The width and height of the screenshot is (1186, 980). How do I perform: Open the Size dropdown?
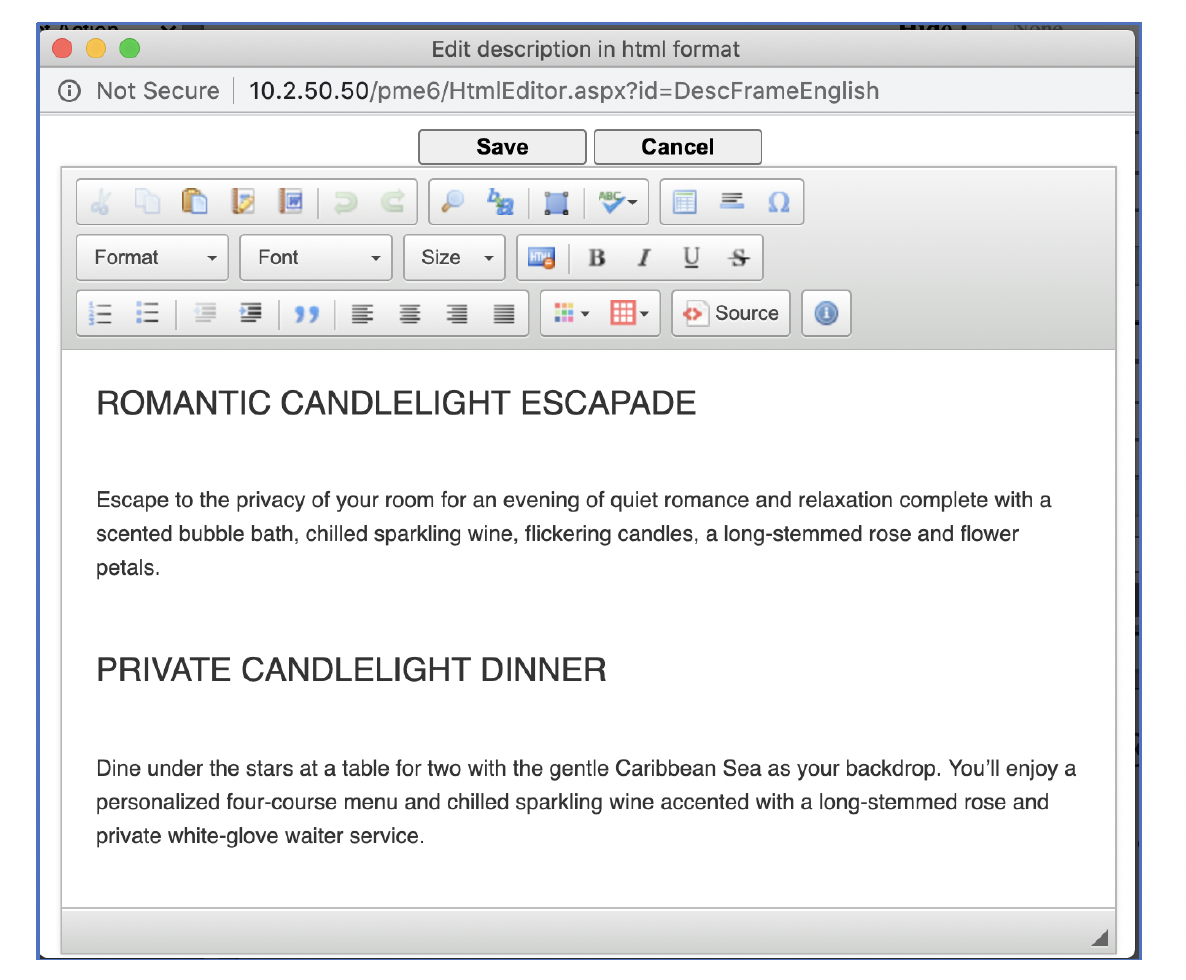coord(455,258)
